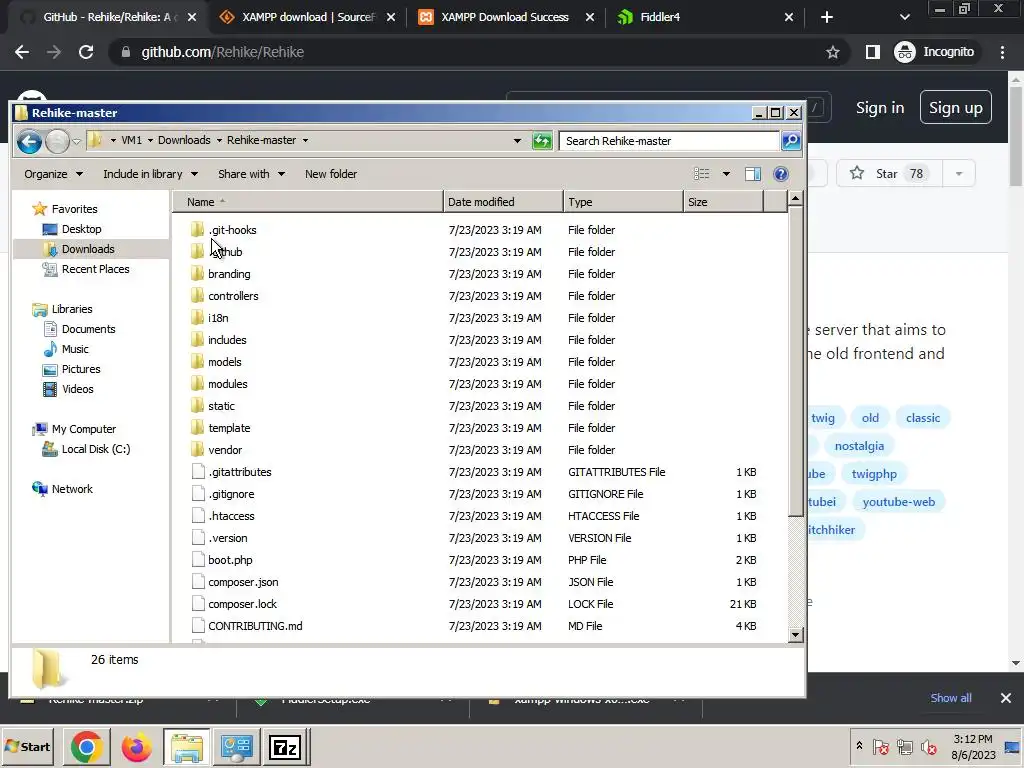Open Firefox from the taskbar

click(x=136, y=747)
